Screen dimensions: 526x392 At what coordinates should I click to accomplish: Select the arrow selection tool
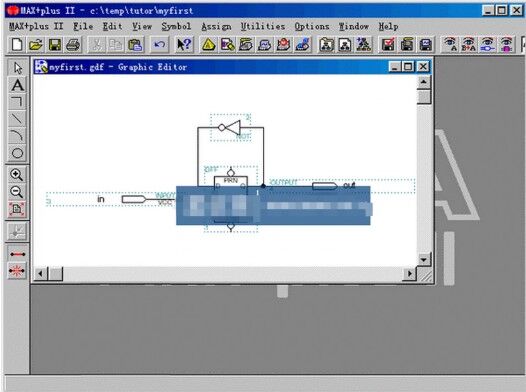click(x=17, y=68)
